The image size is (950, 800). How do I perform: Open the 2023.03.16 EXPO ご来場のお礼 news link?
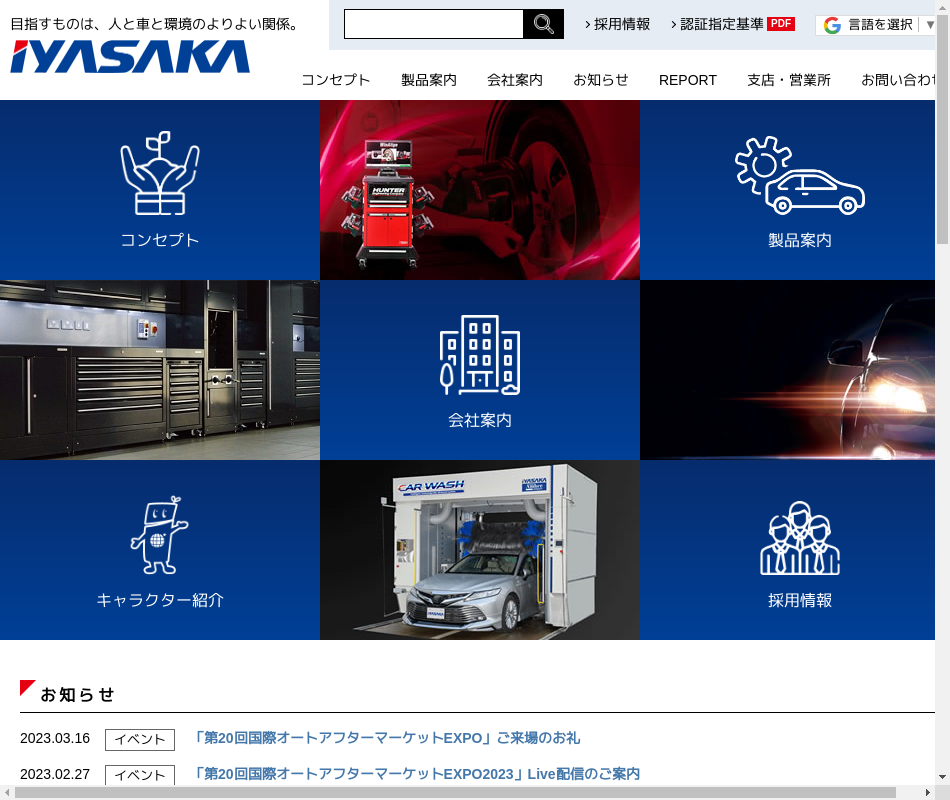point(386,738)
